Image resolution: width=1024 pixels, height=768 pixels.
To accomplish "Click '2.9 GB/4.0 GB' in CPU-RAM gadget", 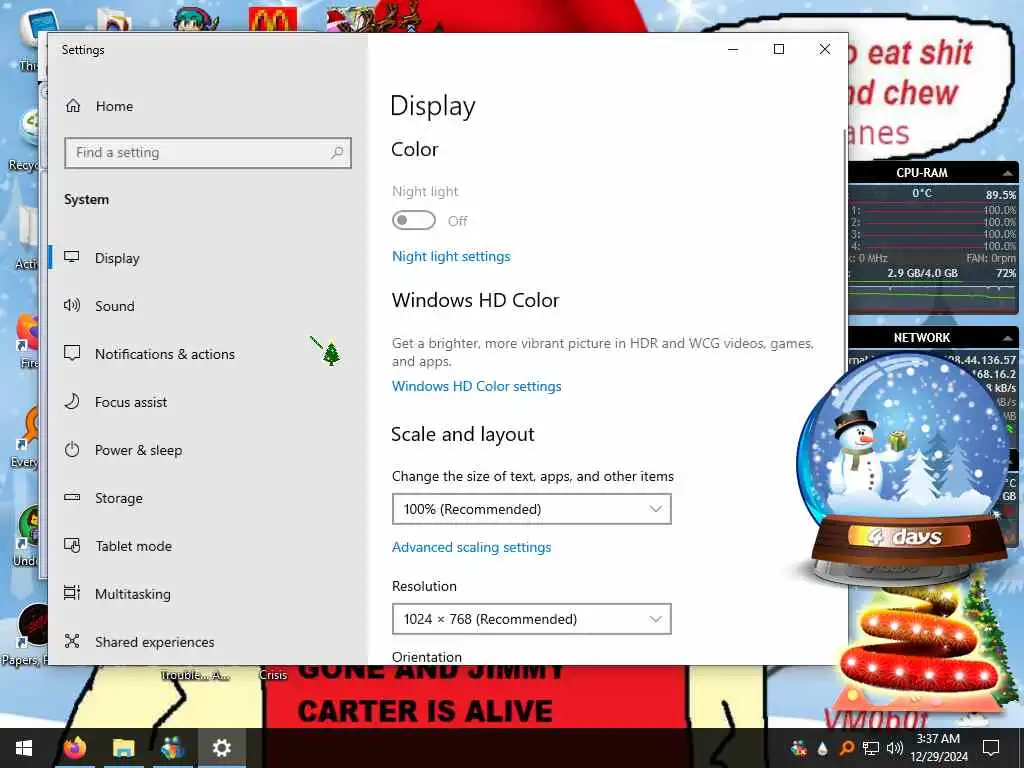I will (922, 273).
